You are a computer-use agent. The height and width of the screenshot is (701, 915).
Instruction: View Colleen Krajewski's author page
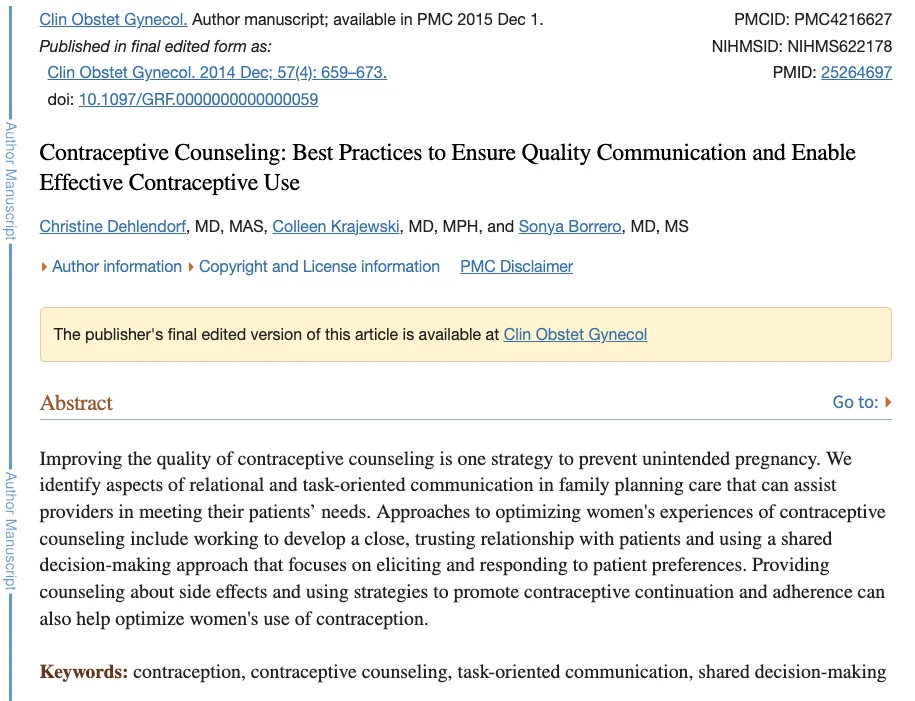click(x=336, y=227)
